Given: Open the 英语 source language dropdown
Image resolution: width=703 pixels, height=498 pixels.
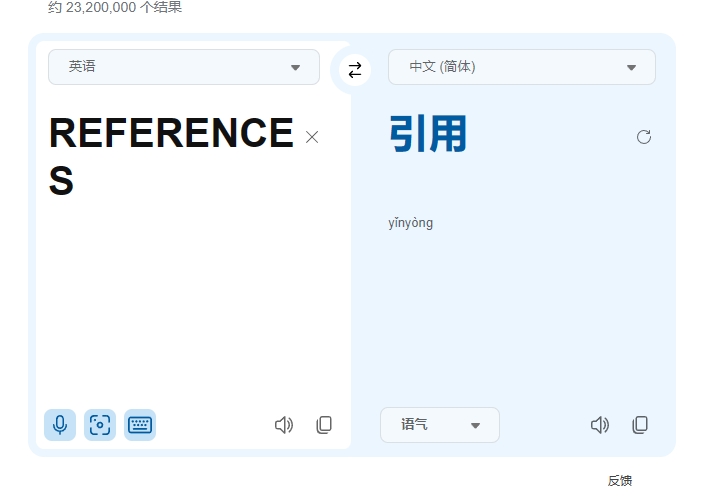Looking at the screenshot, I should pyautogui.click(x=184, y=67).
